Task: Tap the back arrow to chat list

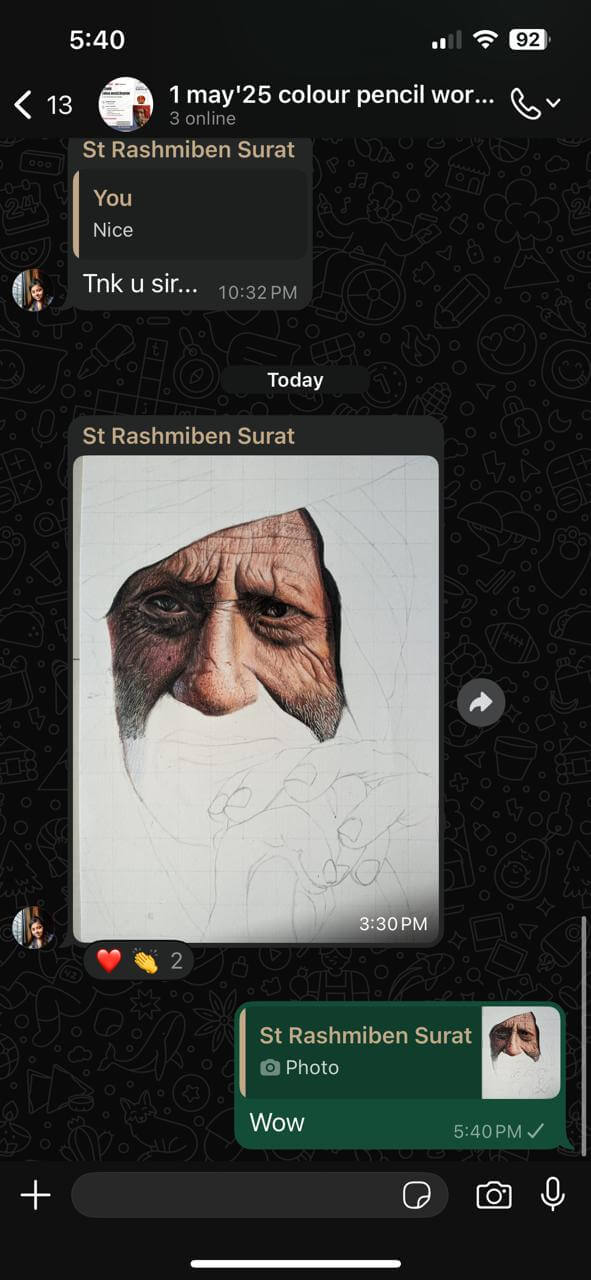Action: (x=23, y=104)
